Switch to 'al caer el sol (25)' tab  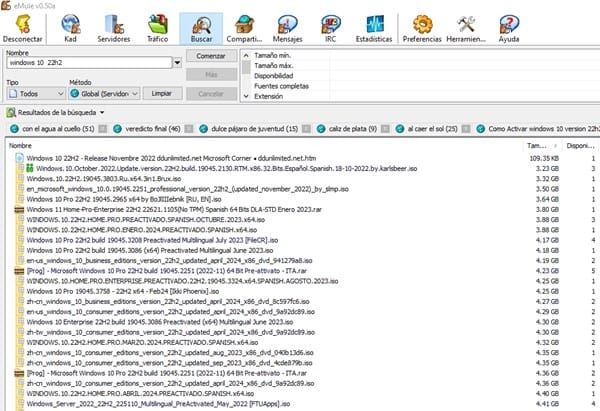point(432,129)
